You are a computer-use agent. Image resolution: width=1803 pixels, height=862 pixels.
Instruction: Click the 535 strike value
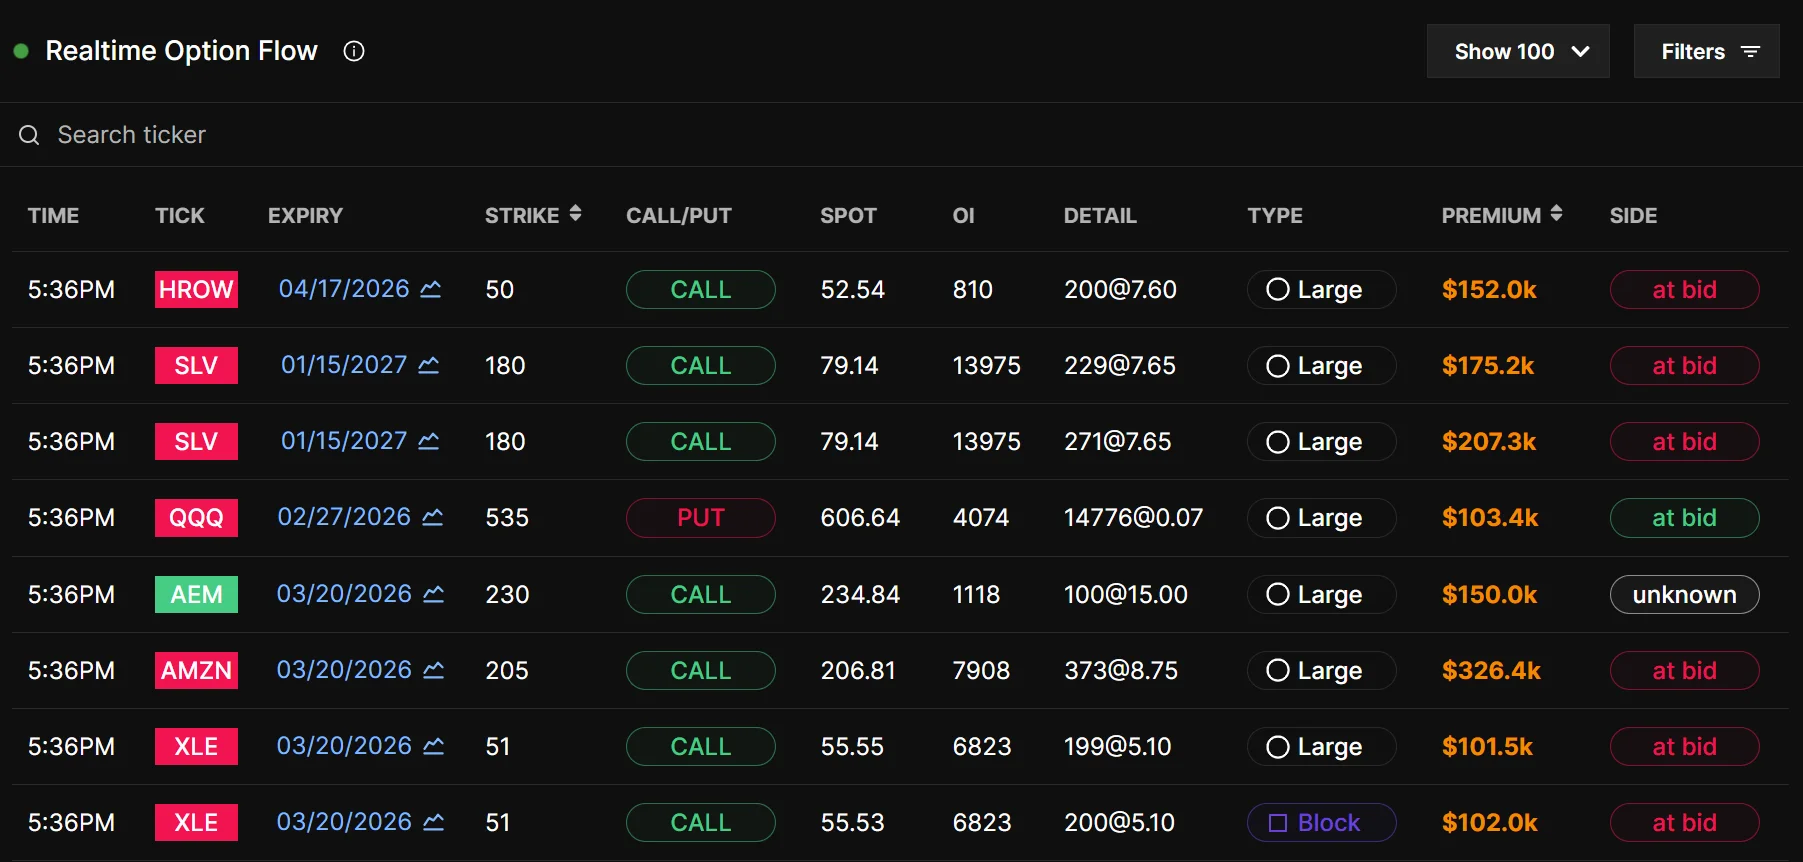[507, 517]
